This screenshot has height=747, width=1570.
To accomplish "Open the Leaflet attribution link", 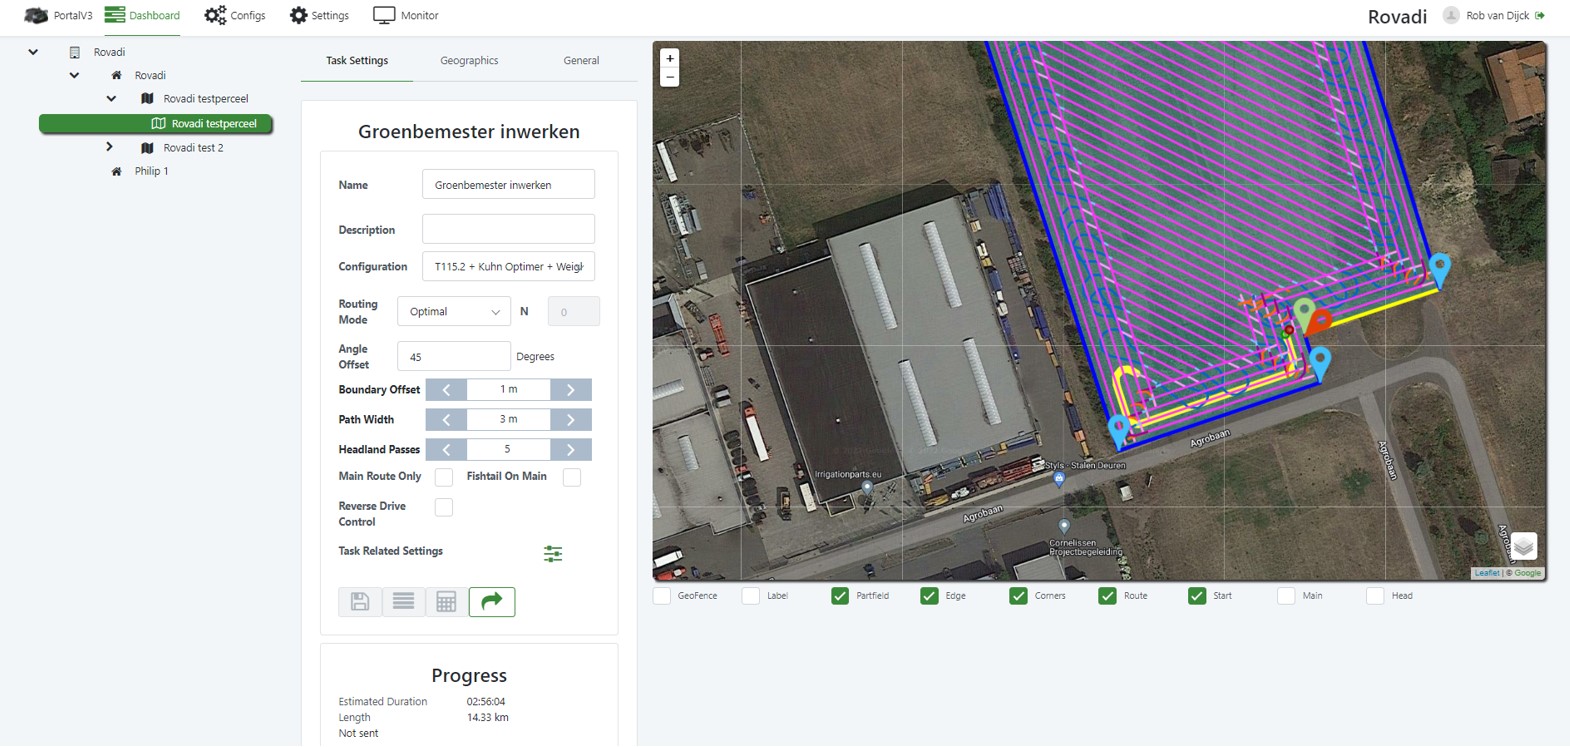I will 1487,573.
